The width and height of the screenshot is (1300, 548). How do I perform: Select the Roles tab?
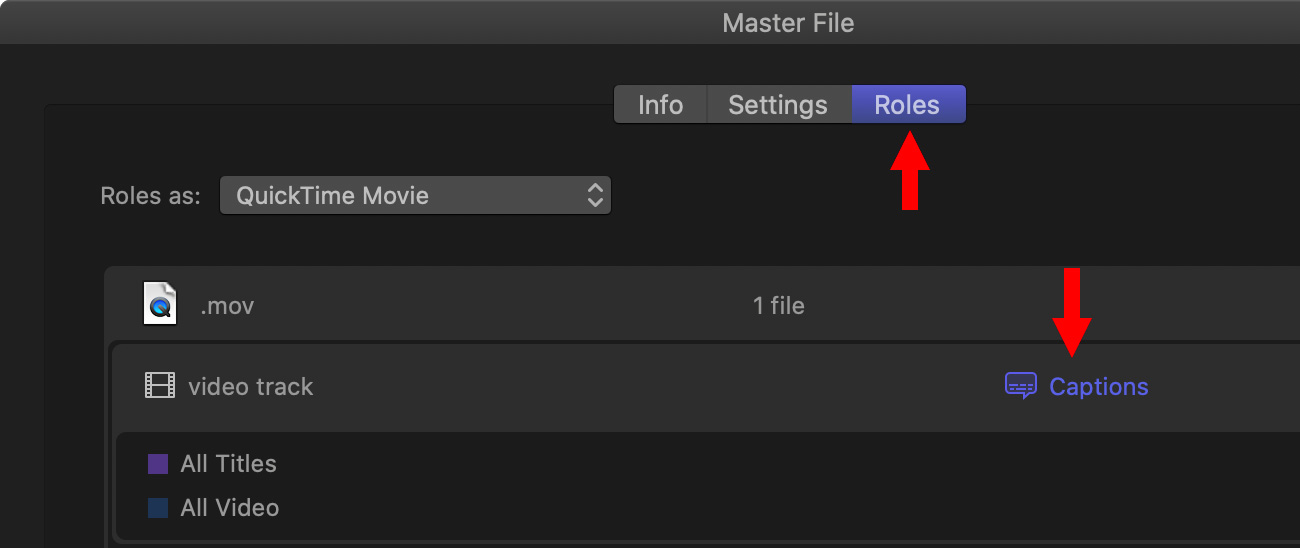(x=907, y=105)
